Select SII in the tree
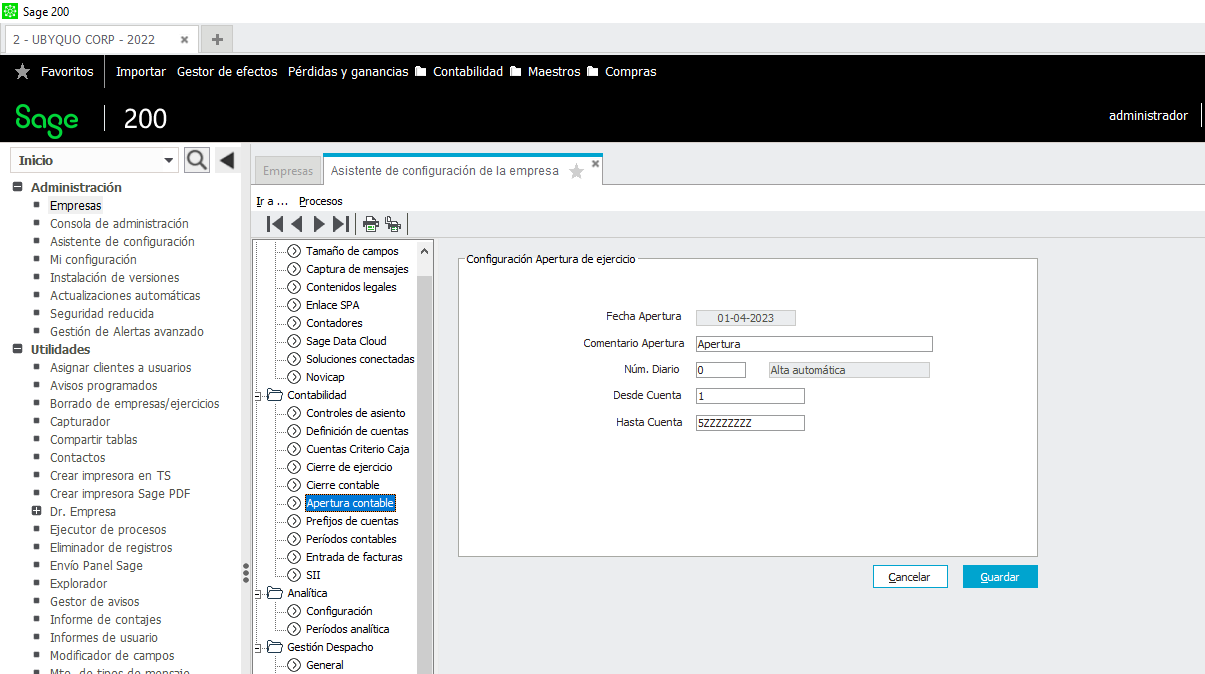 (x=313, y=575)
